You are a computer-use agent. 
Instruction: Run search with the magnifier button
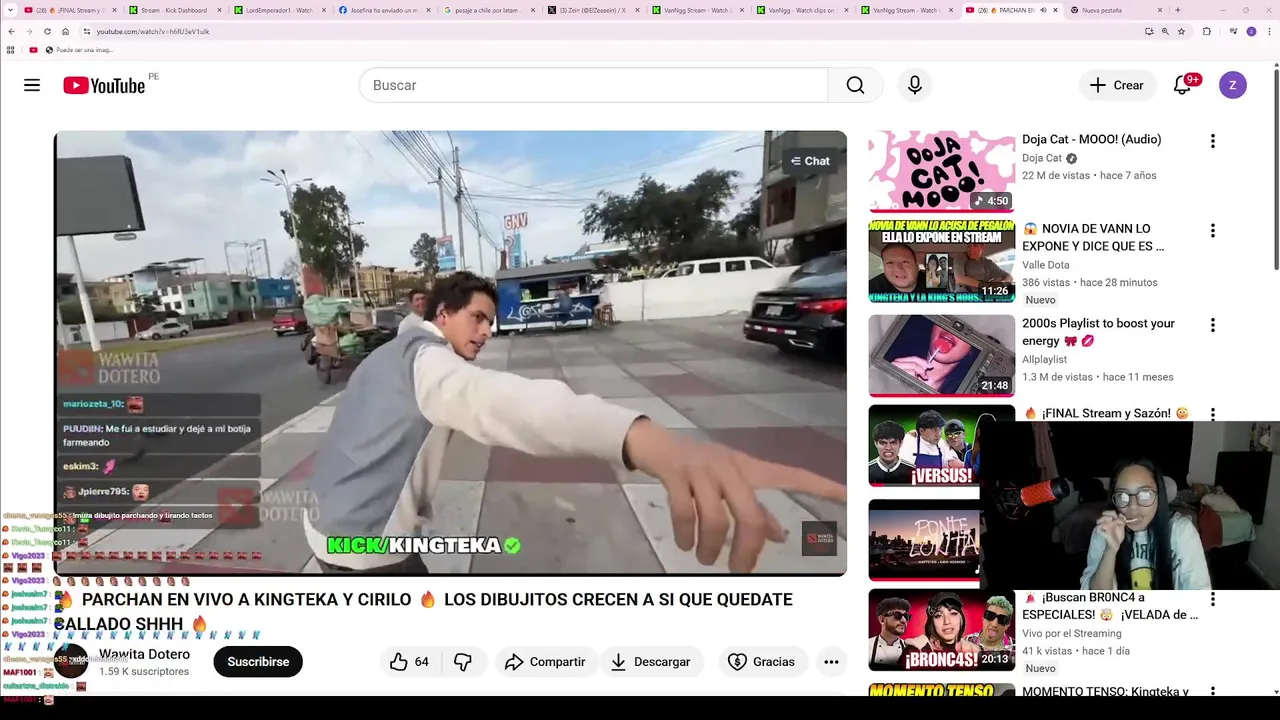(855, 85)
